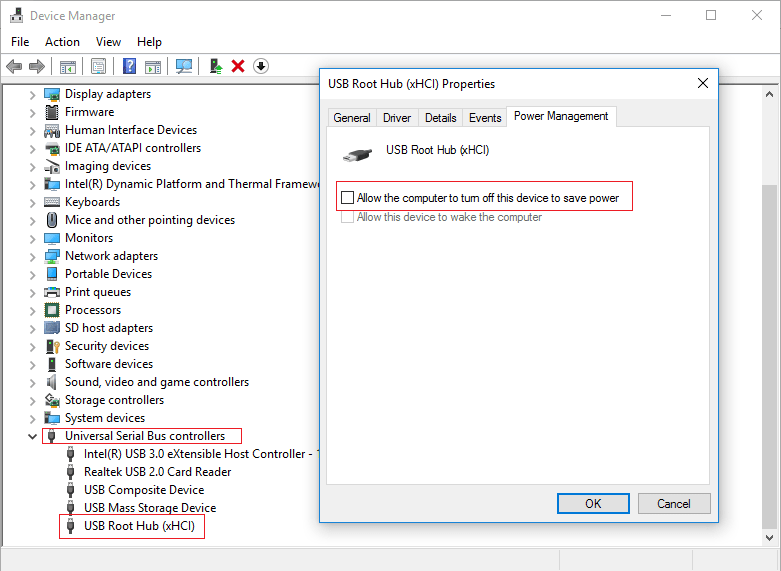Expand the Software devices node
781x571 pixels.
32,365
